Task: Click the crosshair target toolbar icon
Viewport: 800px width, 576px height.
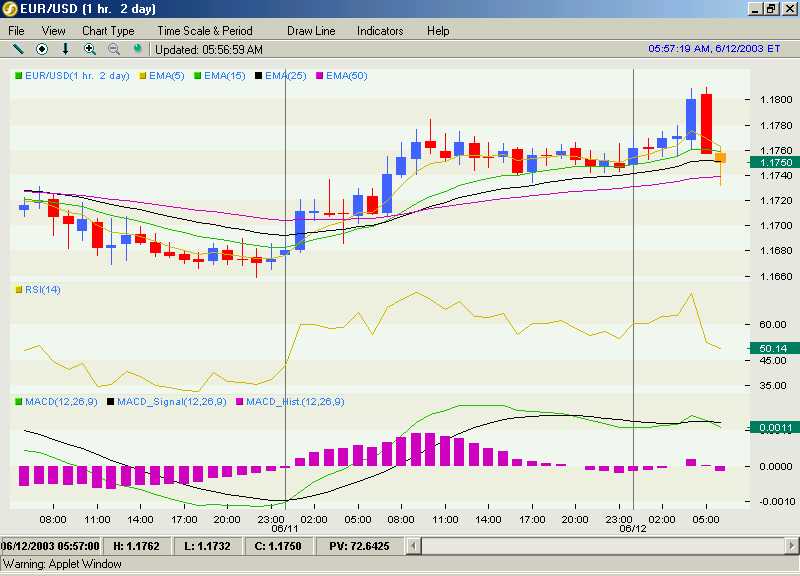Action: pos(42,49)
